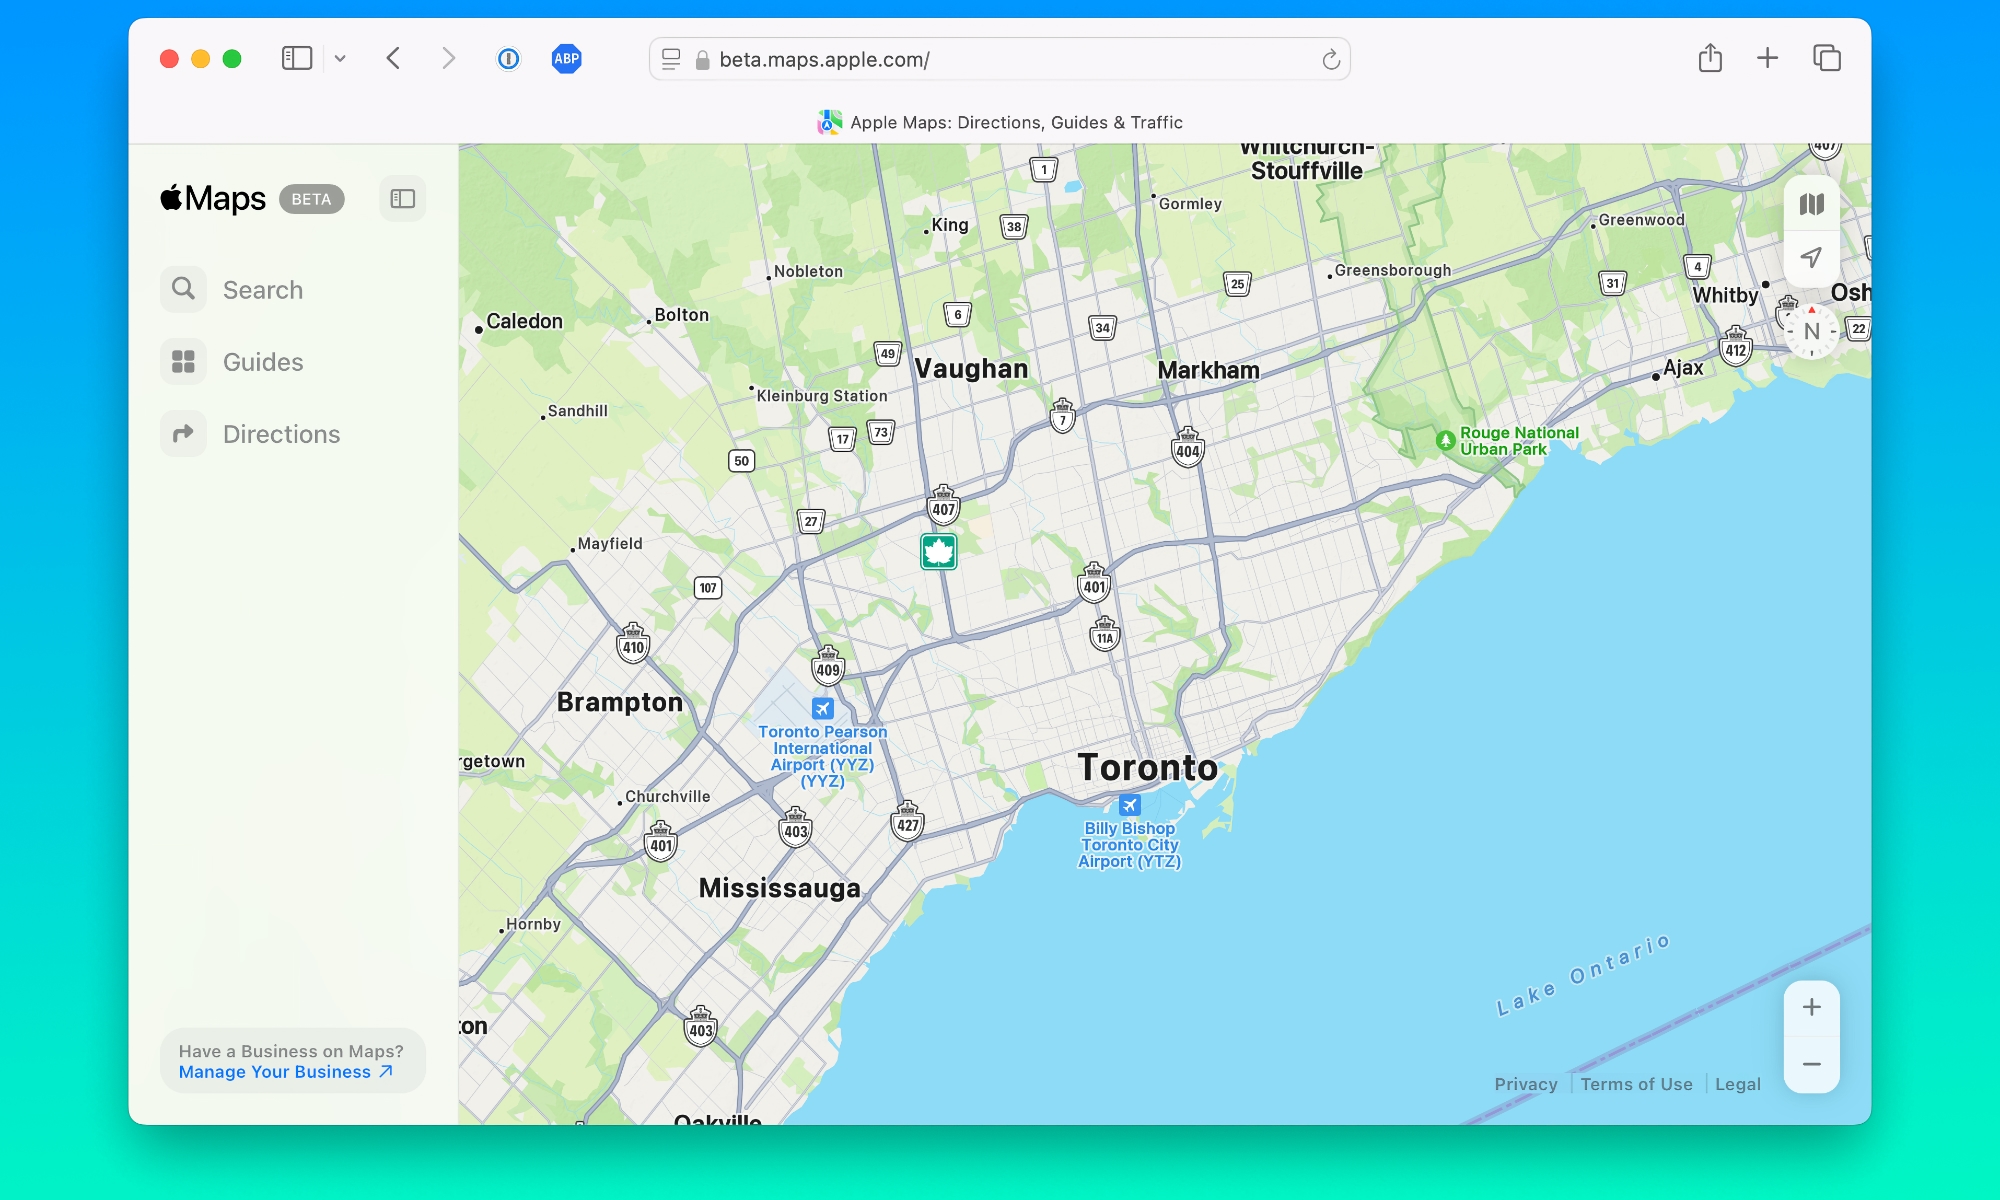Open the map mode selector icon
2000x1200 pixels.
[x=1811, y=205]
